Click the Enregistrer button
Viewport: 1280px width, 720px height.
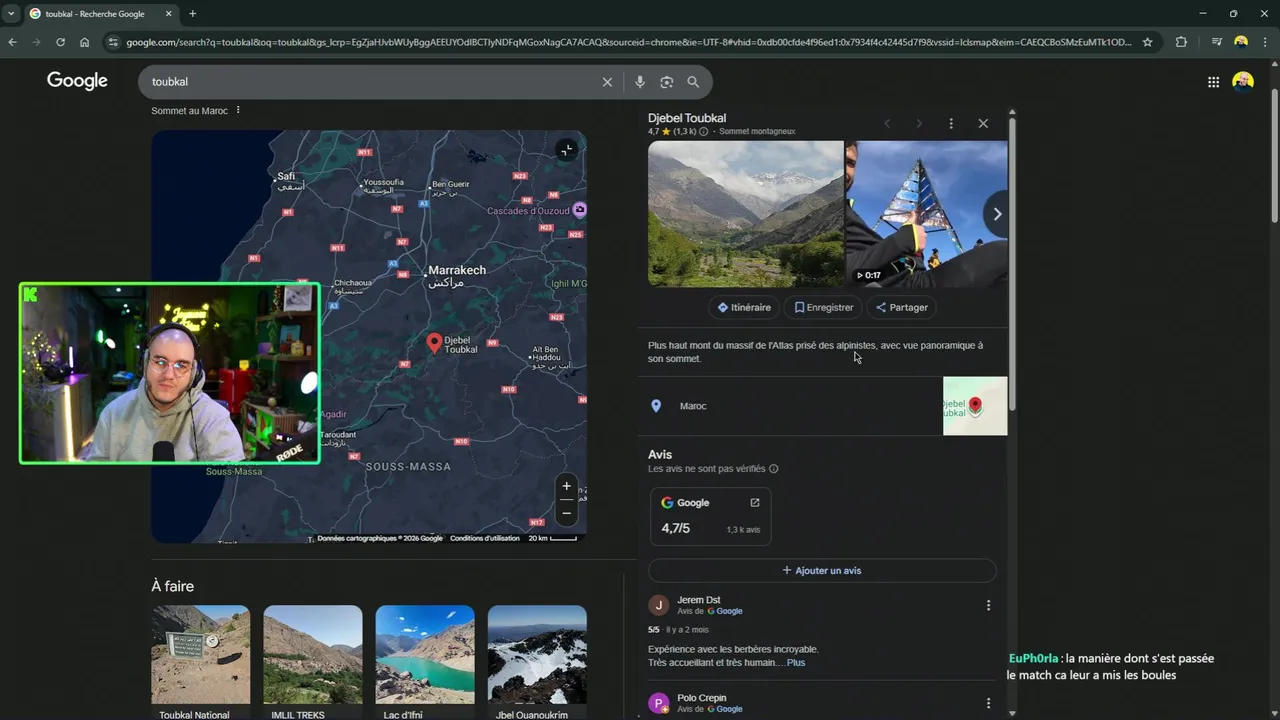tap(823, 307)
